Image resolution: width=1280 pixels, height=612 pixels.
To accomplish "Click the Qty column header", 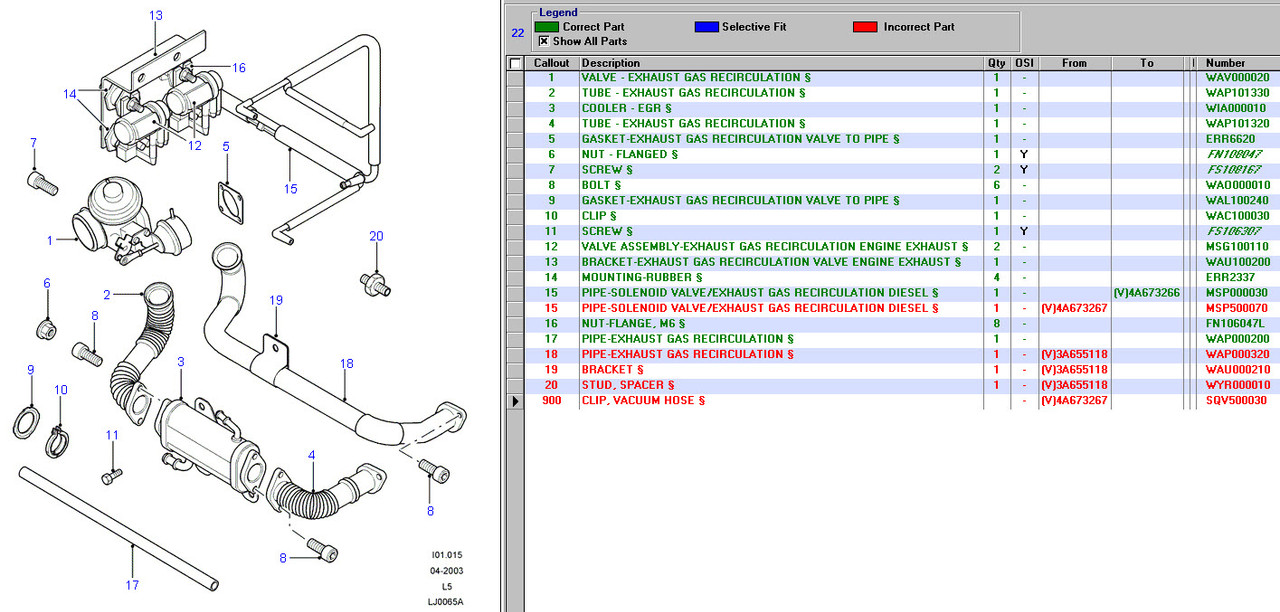I will pos(996,63).
